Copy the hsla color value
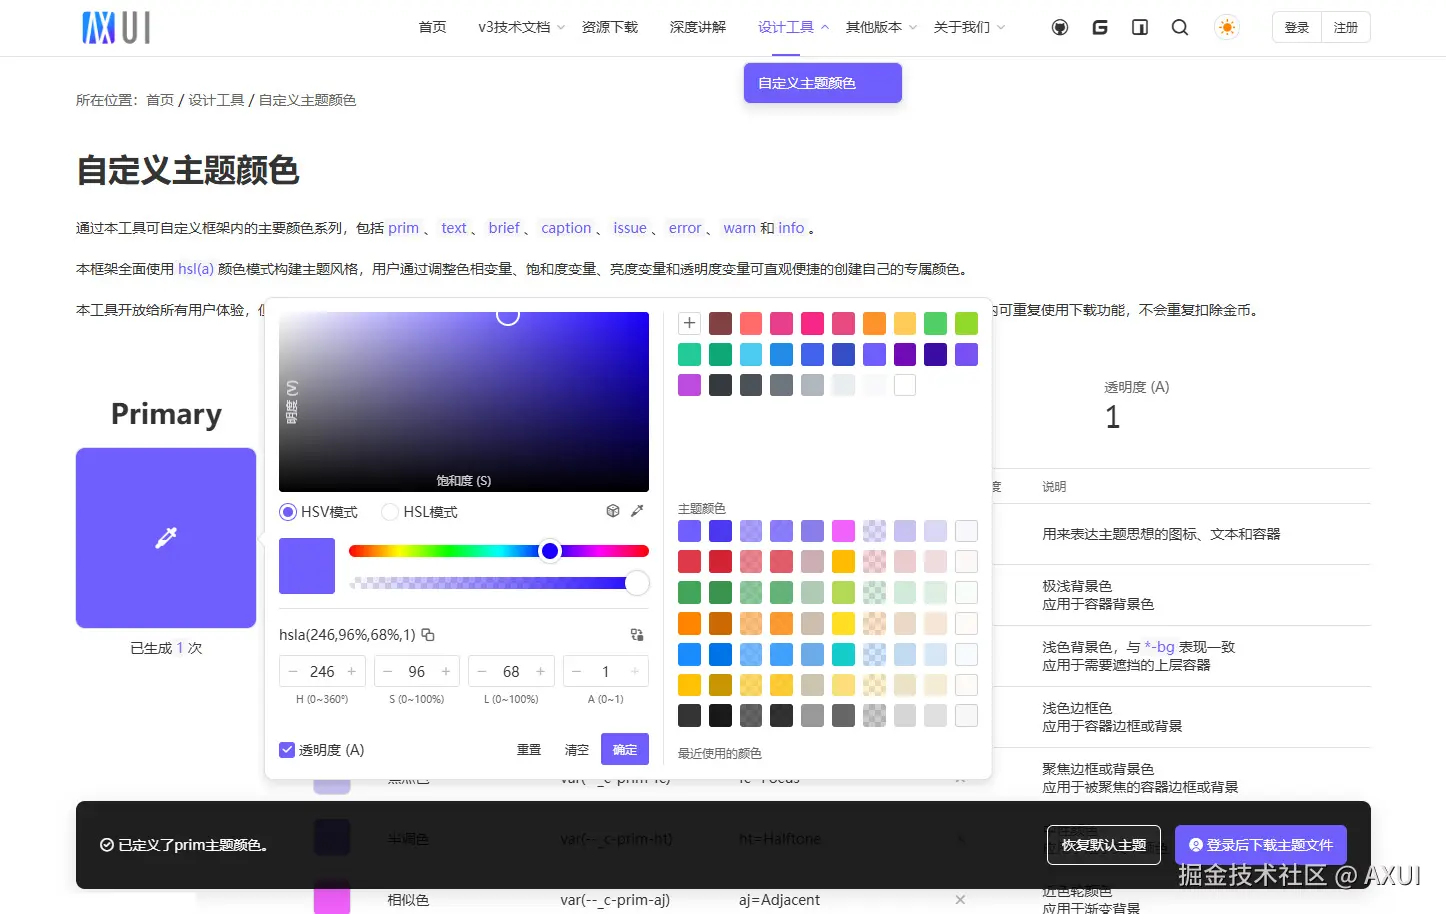 tap(428, 635)
